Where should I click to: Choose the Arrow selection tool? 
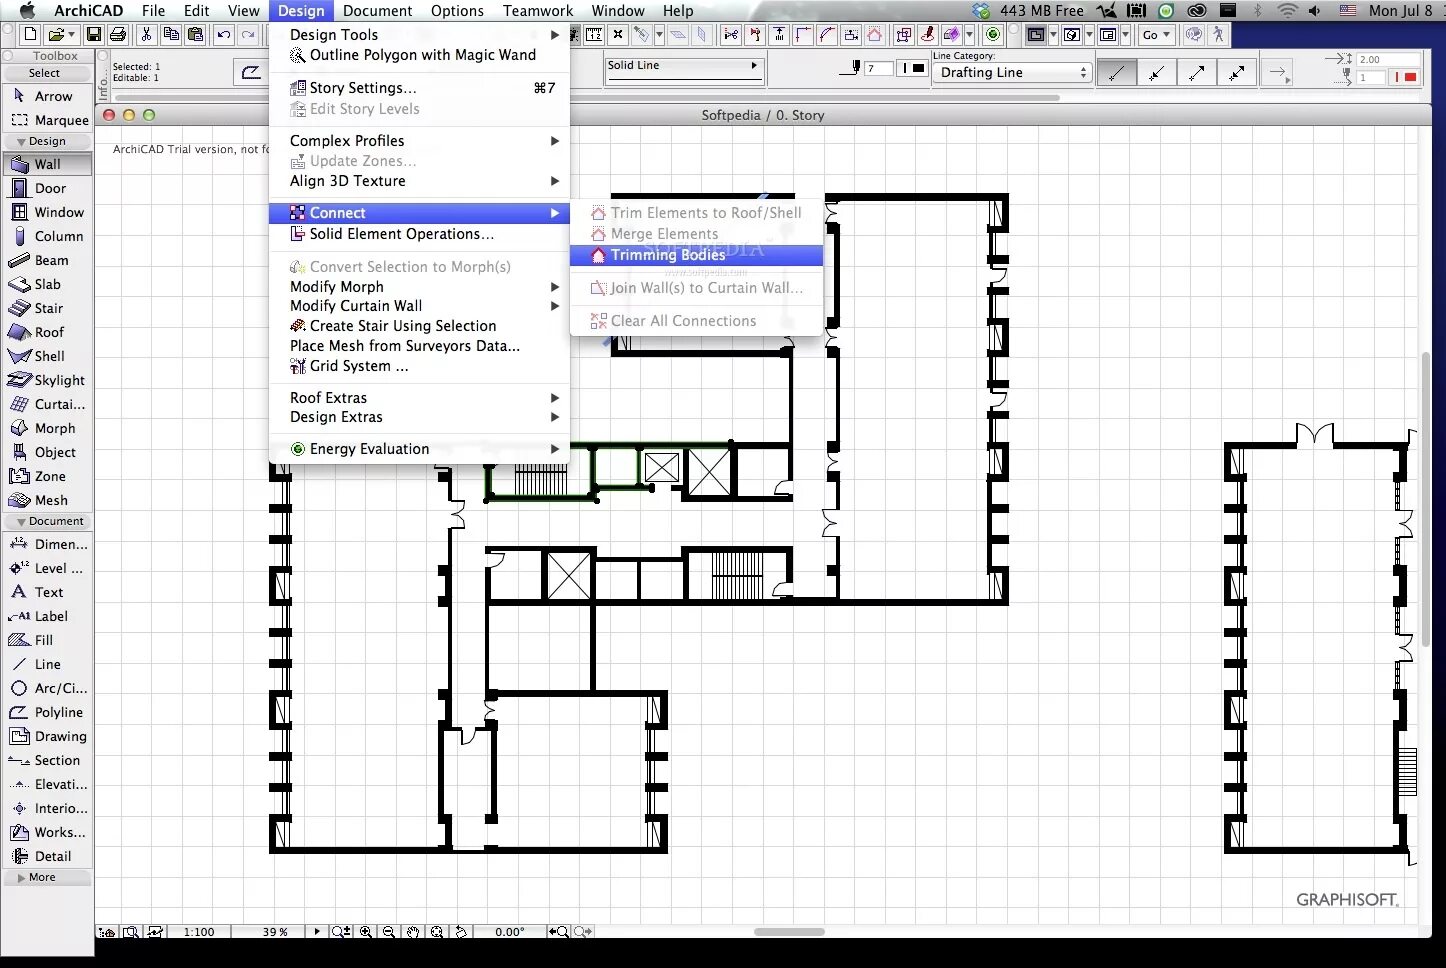click(x=47, y=96)
